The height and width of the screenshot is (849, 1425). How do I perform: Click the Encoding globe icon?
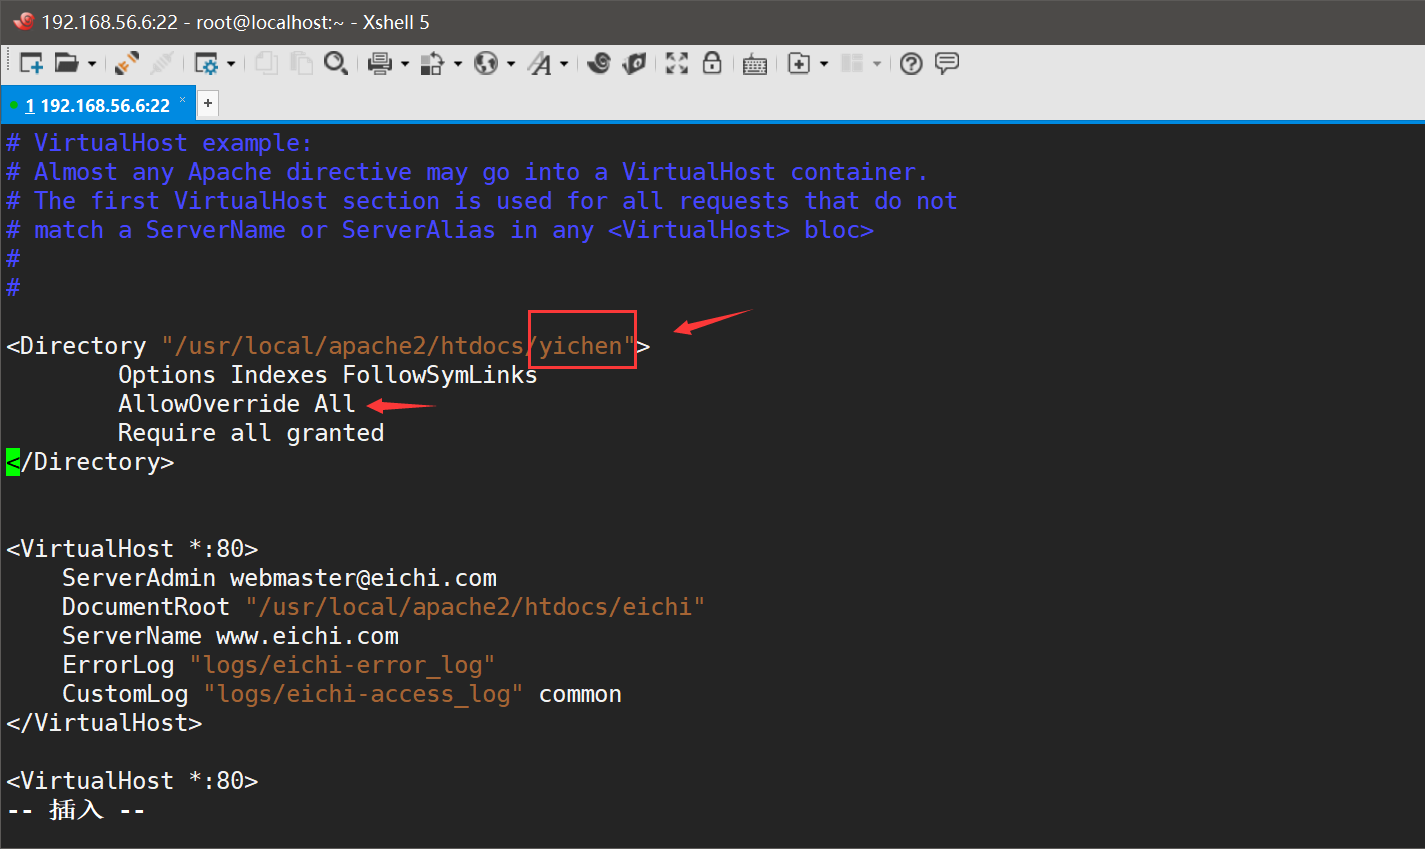[486, 63]
